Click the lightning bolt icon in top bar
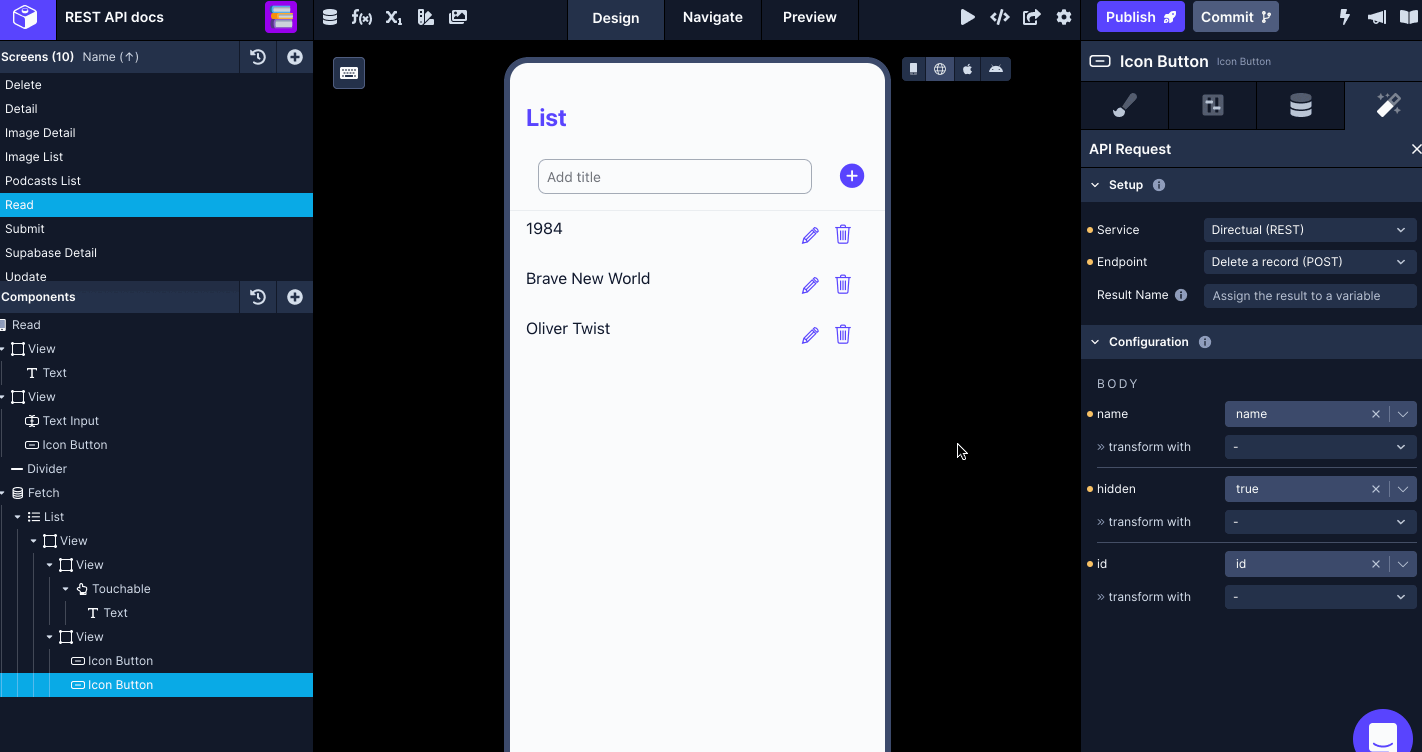Image resolution: width=1422 pixels, height=752 pixels. (x=1345, y=17)
